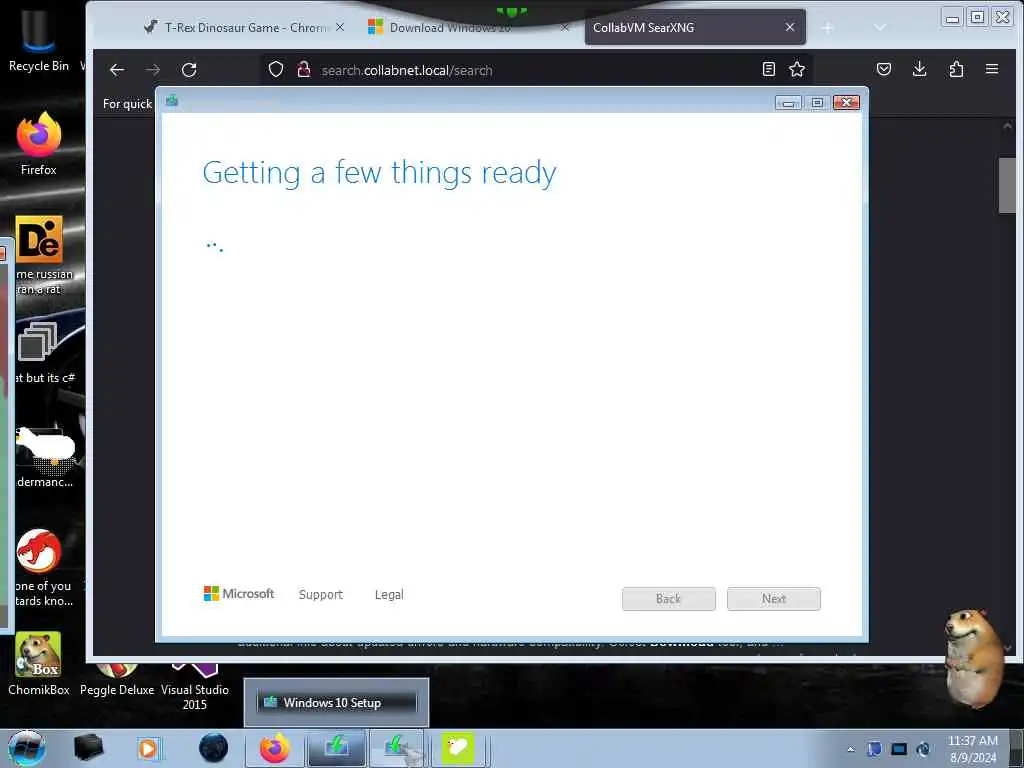Viewport: 1024px width, 768px height.
Task: Select the yellow De desktop icon
Action: click(39, 240)
